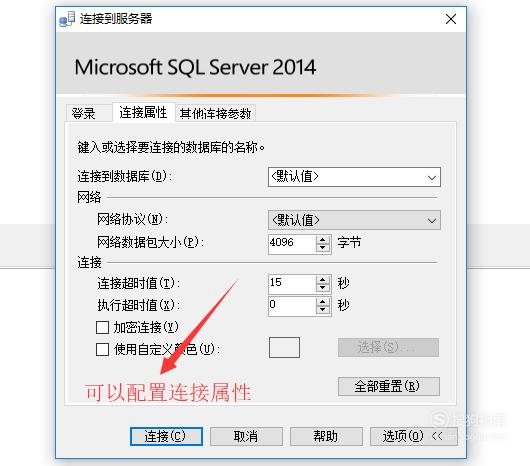The width and height of the screenshot is (530, 466).
Task: Enable the 加密连接 checkbox
Action: (x=102, y=327)
